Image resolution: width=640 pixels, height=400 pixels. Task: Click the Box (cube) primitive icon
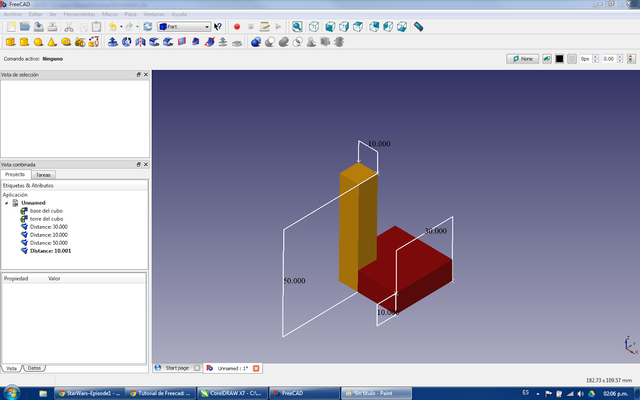point(11,42)
